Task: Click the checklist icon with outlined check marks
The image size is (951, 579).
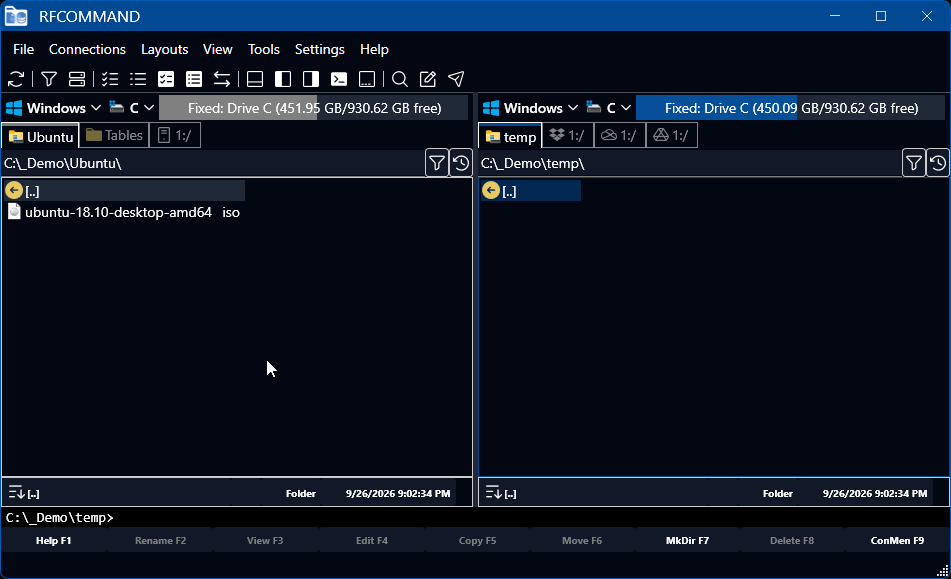Action: (x=110, y=79)
